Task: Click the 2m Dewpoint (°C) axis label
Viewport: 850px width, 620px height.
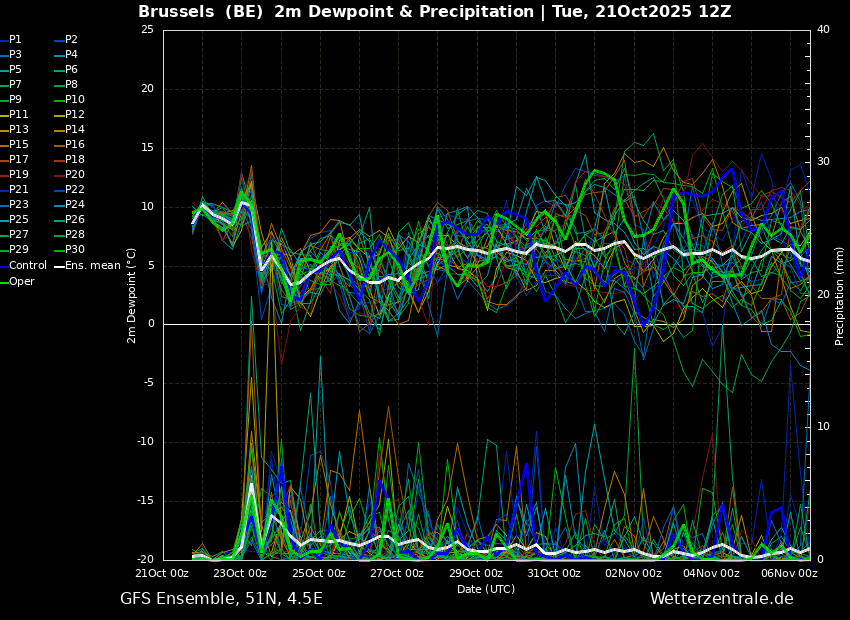Action: click(132, 295)
